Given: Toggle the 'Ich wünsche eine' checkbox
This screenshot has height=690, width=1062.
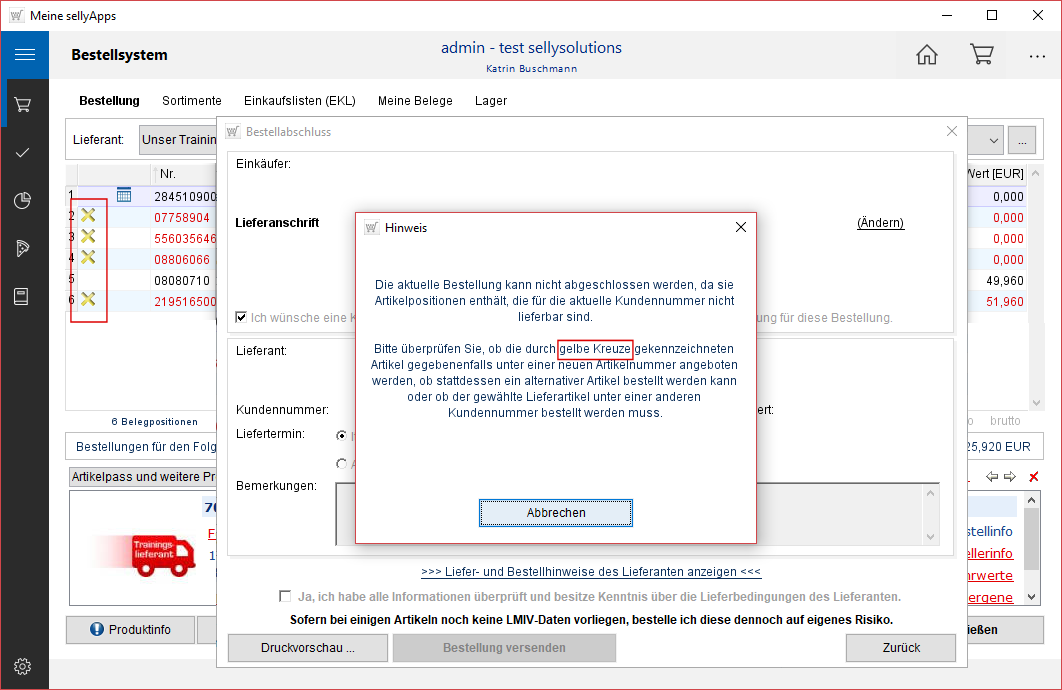Looking at the screenshot, I should [x=241, y=317].
